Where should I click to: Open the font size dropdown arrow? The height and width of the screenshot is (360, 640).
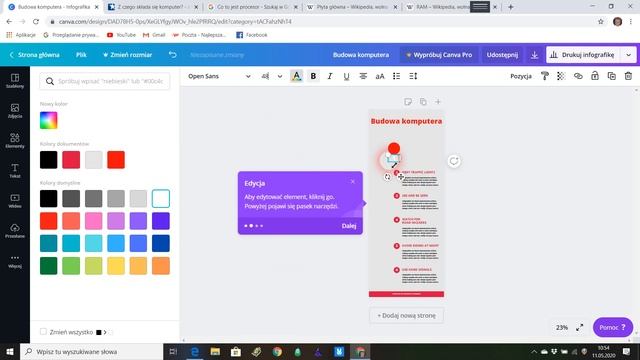[x=280, y=76]
